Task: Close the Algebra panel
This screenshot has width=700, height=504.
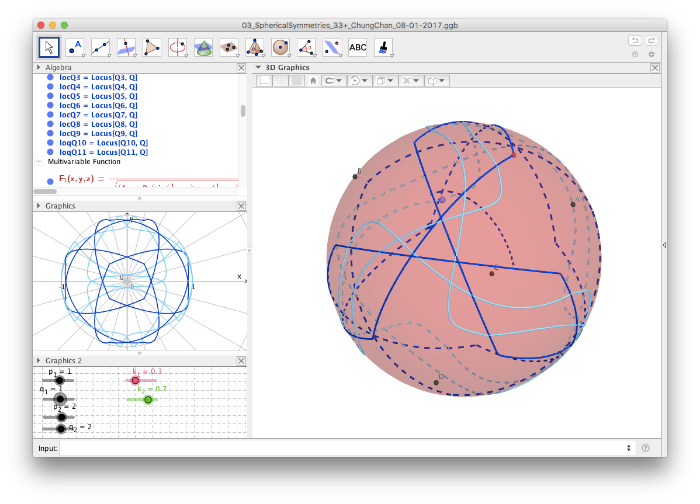Action: [241, 67]
